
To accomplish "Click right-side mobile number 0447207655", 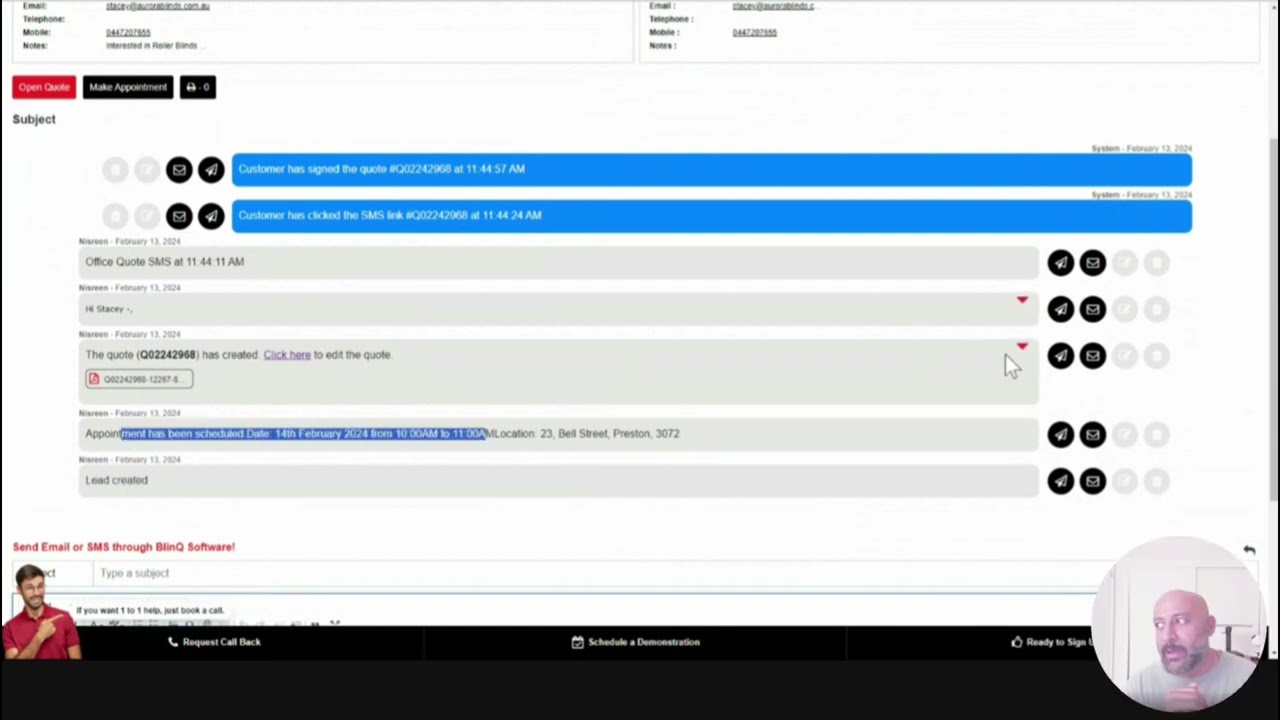I will click(x=755, y=32).
